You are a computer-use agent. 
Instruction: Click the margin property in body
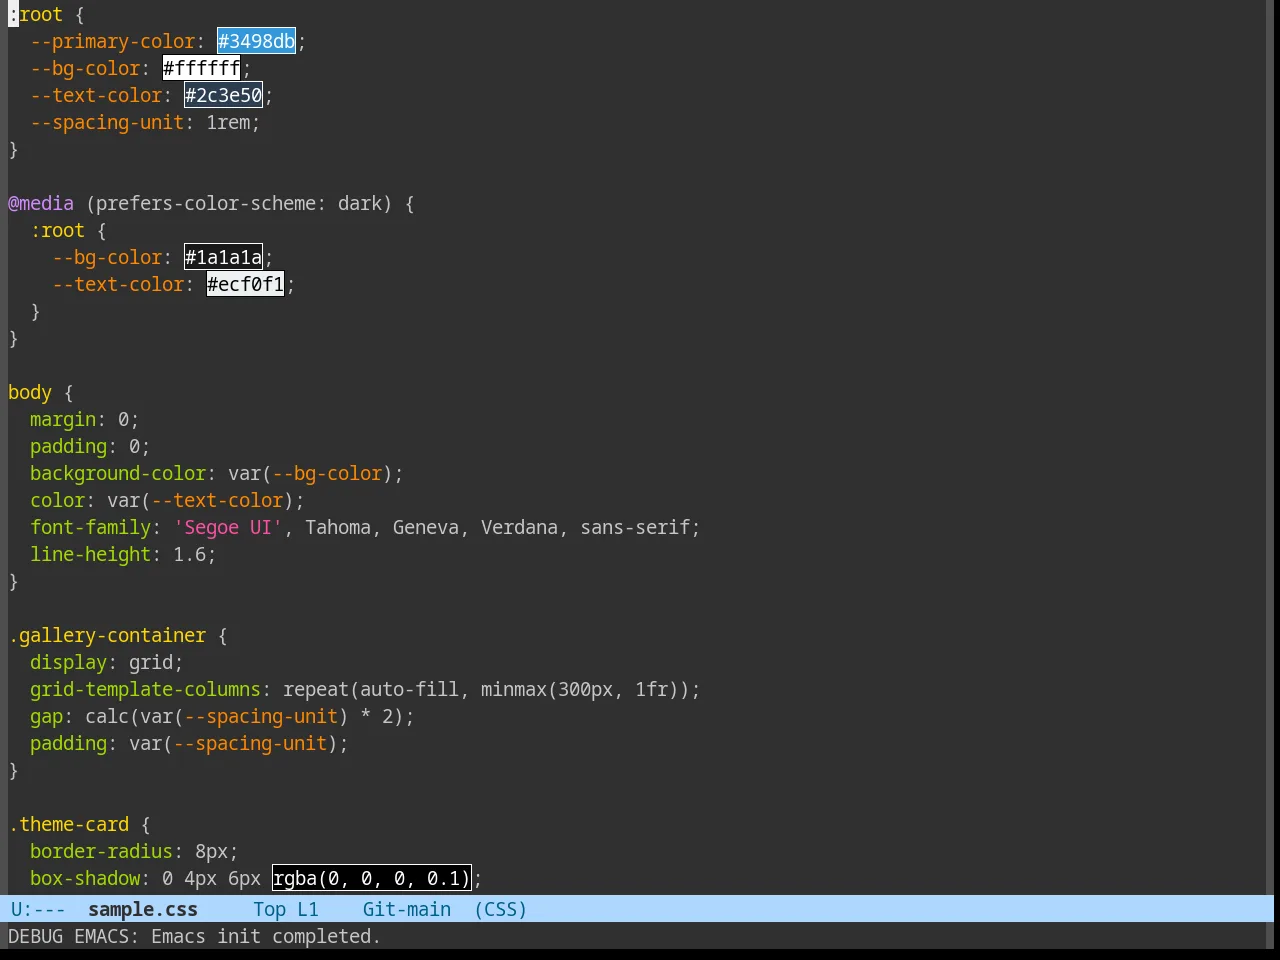click(x=63, y=419)
